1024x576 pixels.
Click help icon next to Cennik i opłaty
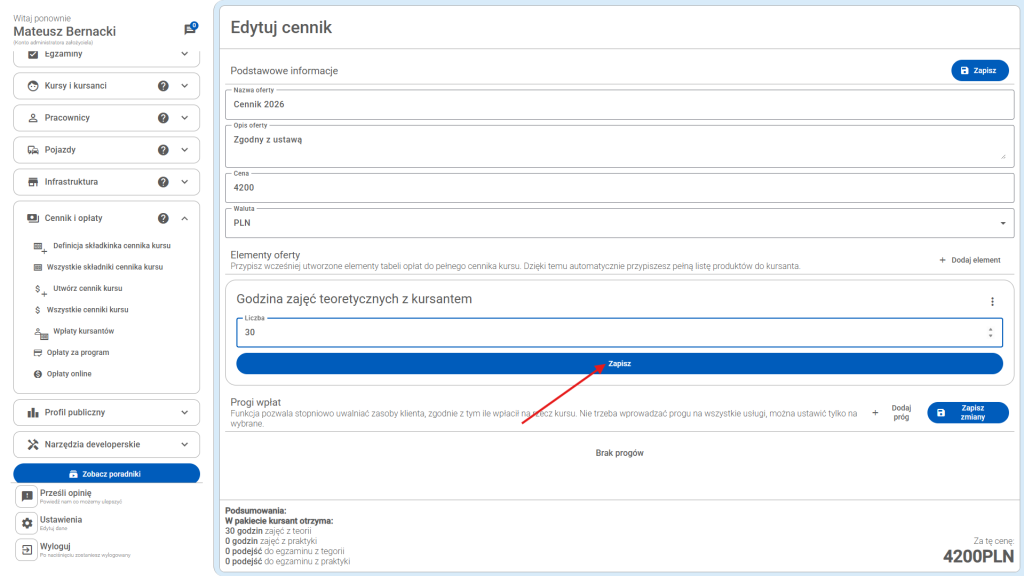click(163, 218)
